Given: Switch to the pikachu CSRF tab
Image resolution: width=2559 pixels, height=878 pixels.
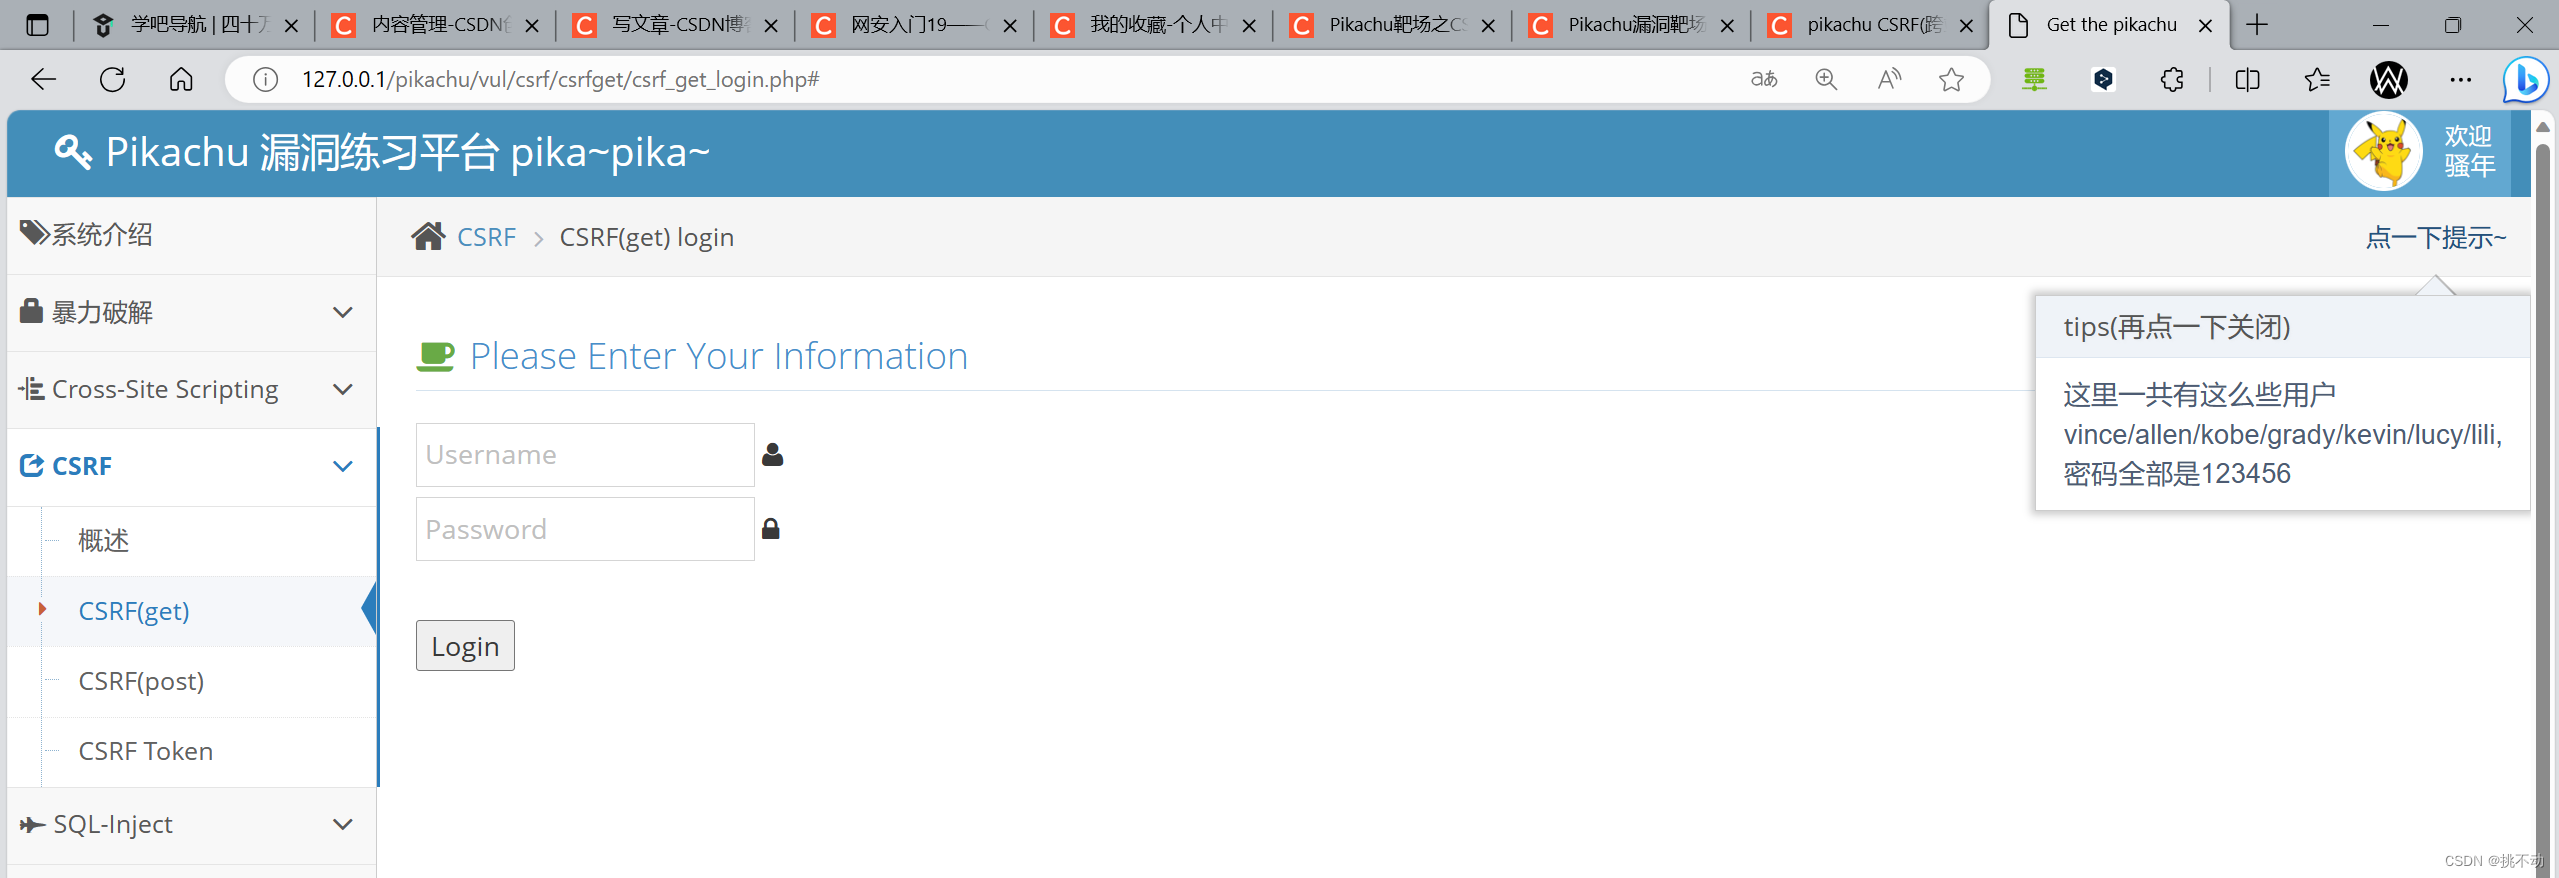Looking at the screenshot, I should pos(1870,25).
